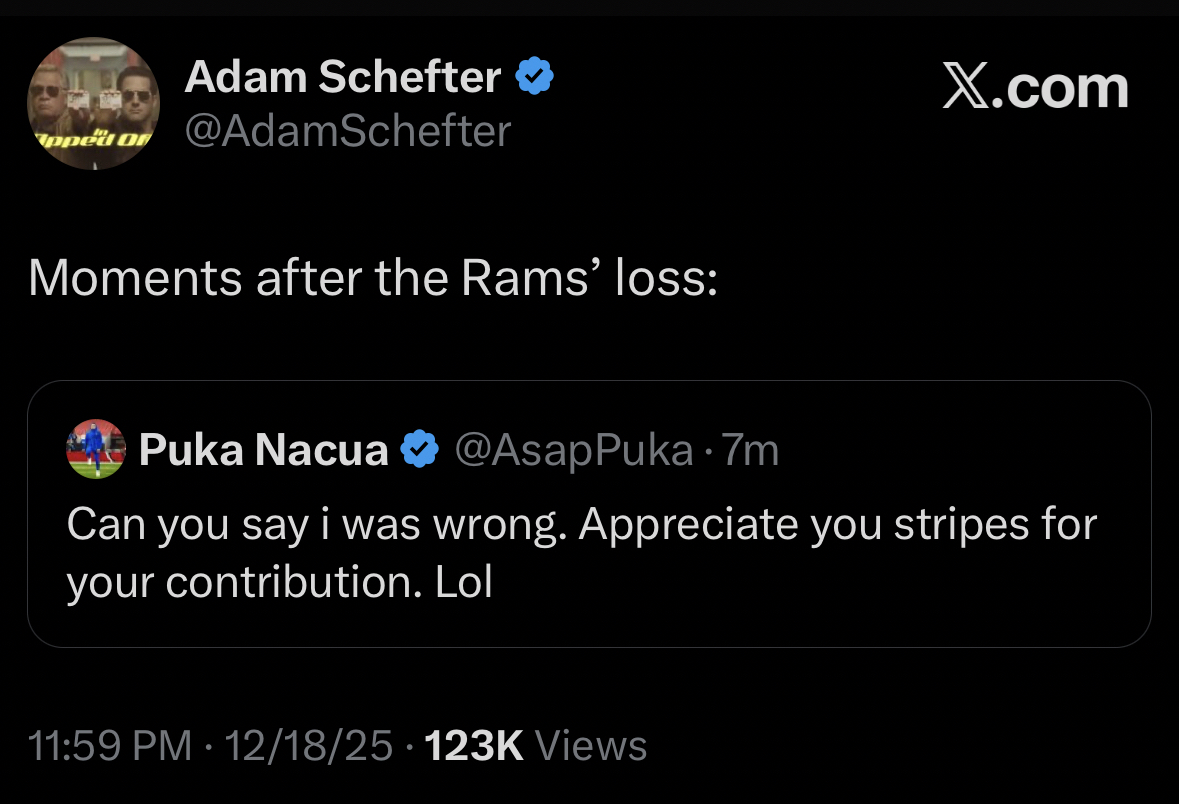Screen dimensions: 1179x804
Task: Click empty area inside the quoted tweet card border
Action: coord(850,600)
